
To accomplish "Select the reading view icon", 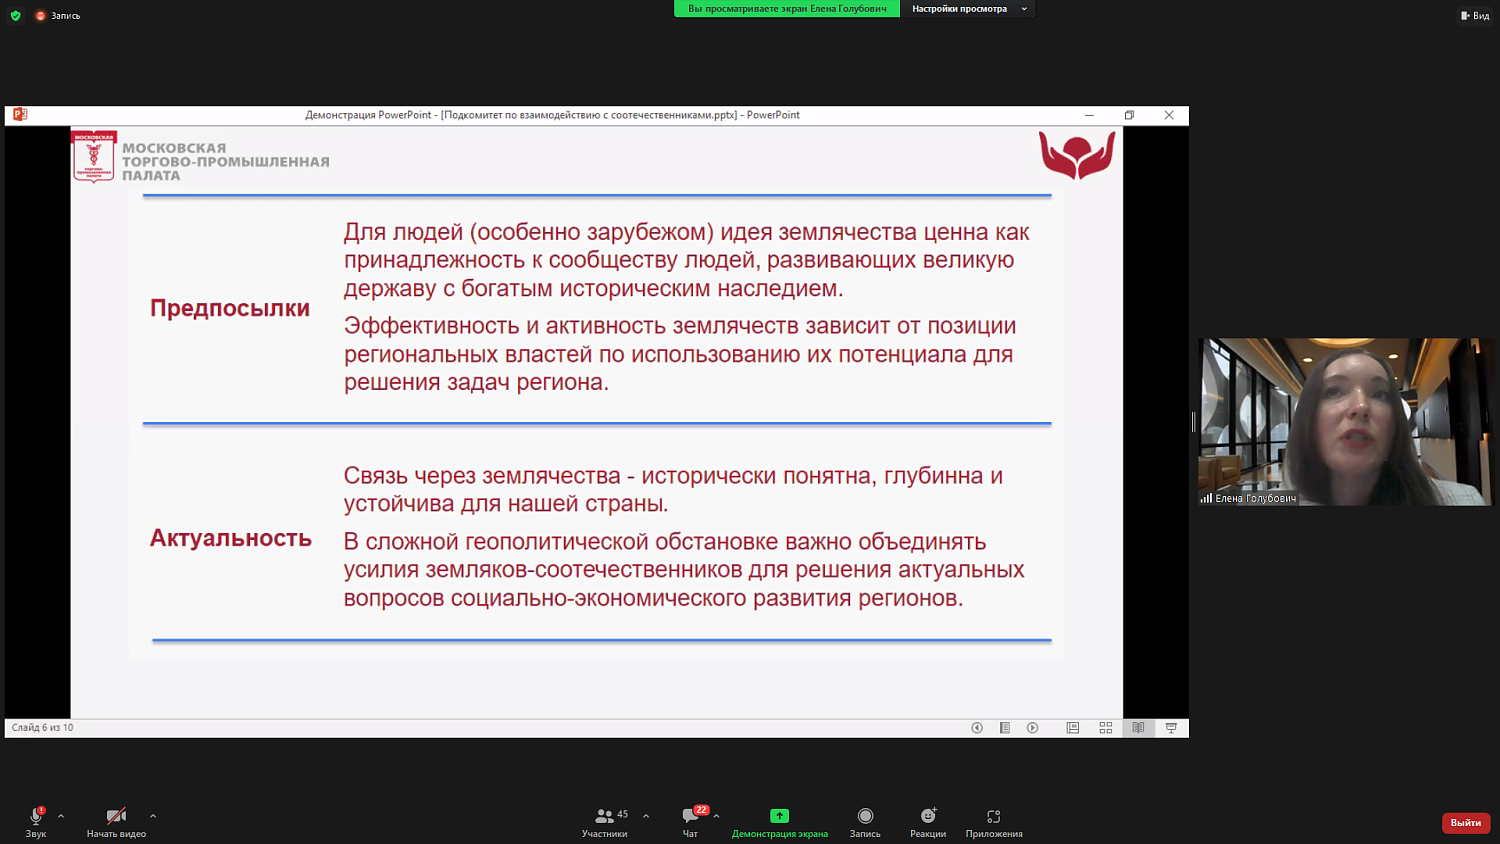I will [1138, 728].
